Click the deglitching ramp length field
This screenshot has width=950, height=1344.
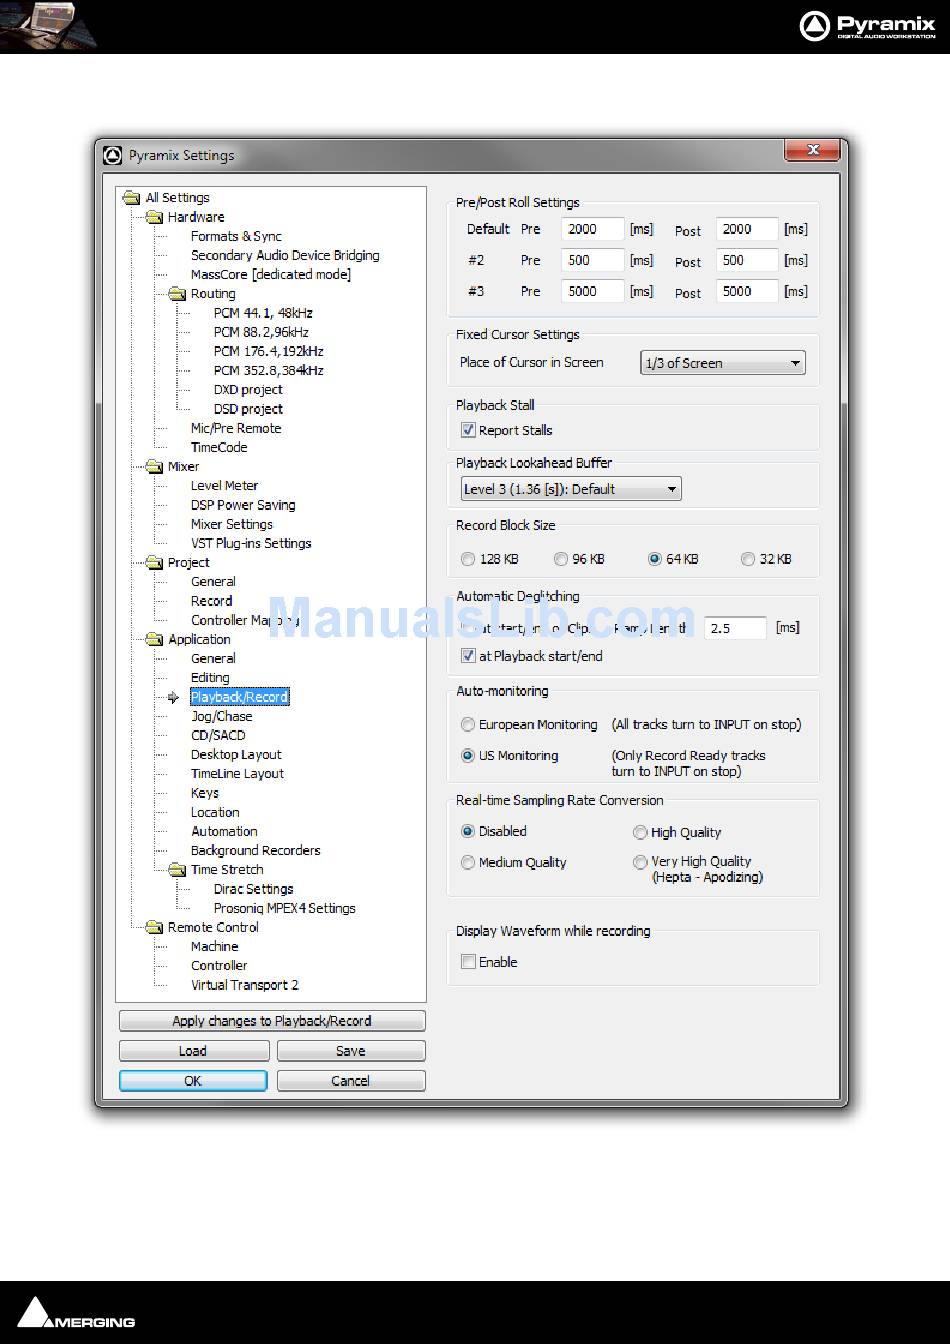735,628
